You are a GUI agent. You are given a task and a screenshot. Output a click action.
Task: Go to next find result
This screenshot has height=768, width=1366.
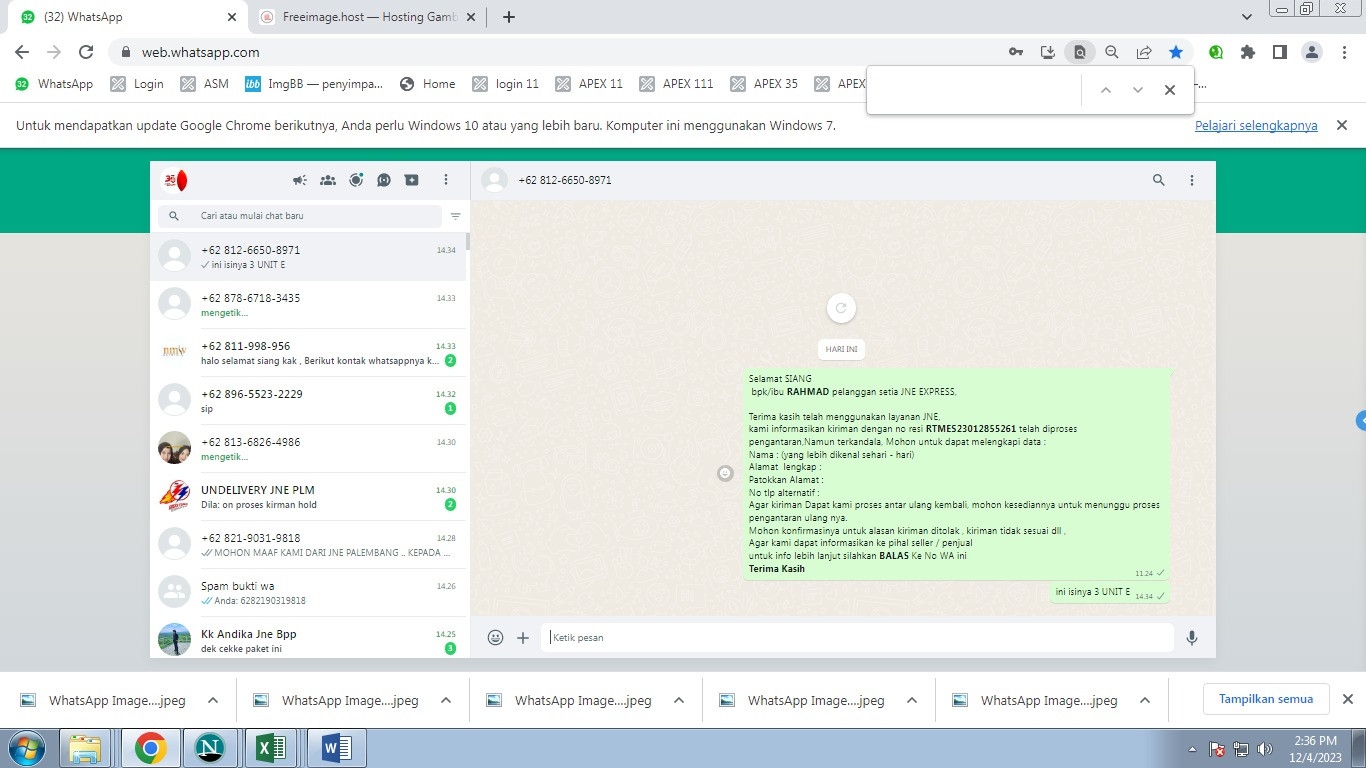(1138, 90)
